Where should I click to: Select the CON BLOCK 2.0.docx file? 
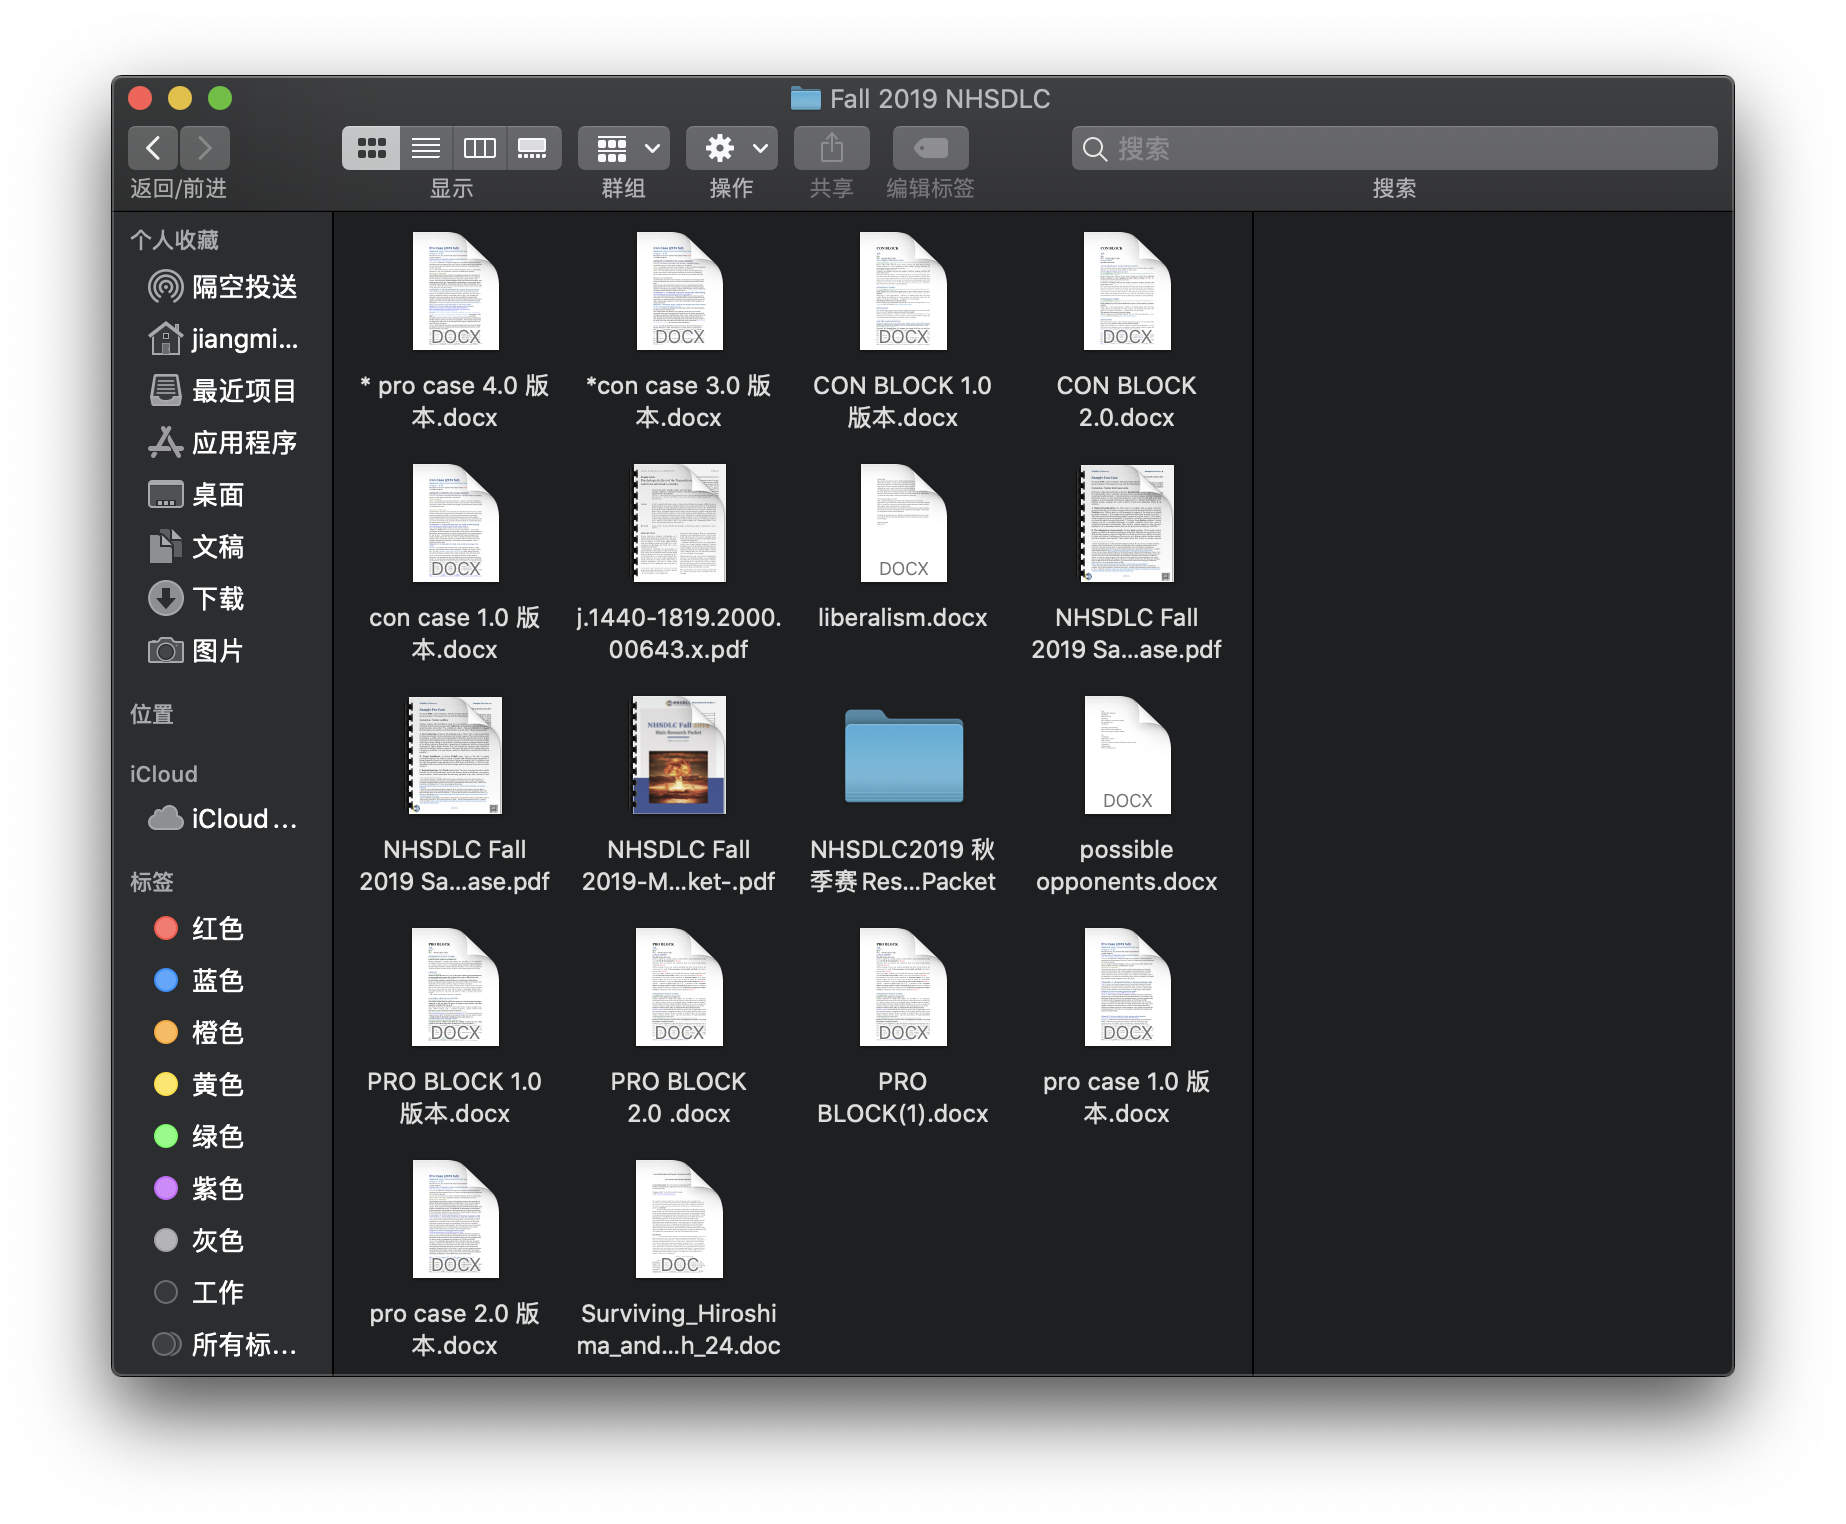click(1127, 291)
